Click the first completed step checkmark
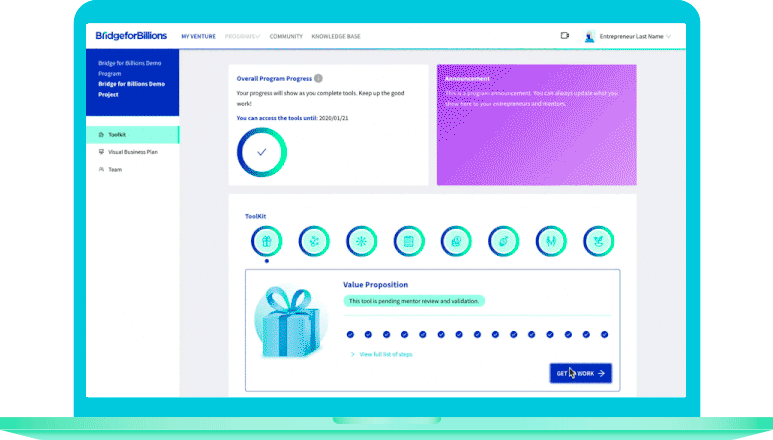773x440 pixels. [x=349, y=335]
